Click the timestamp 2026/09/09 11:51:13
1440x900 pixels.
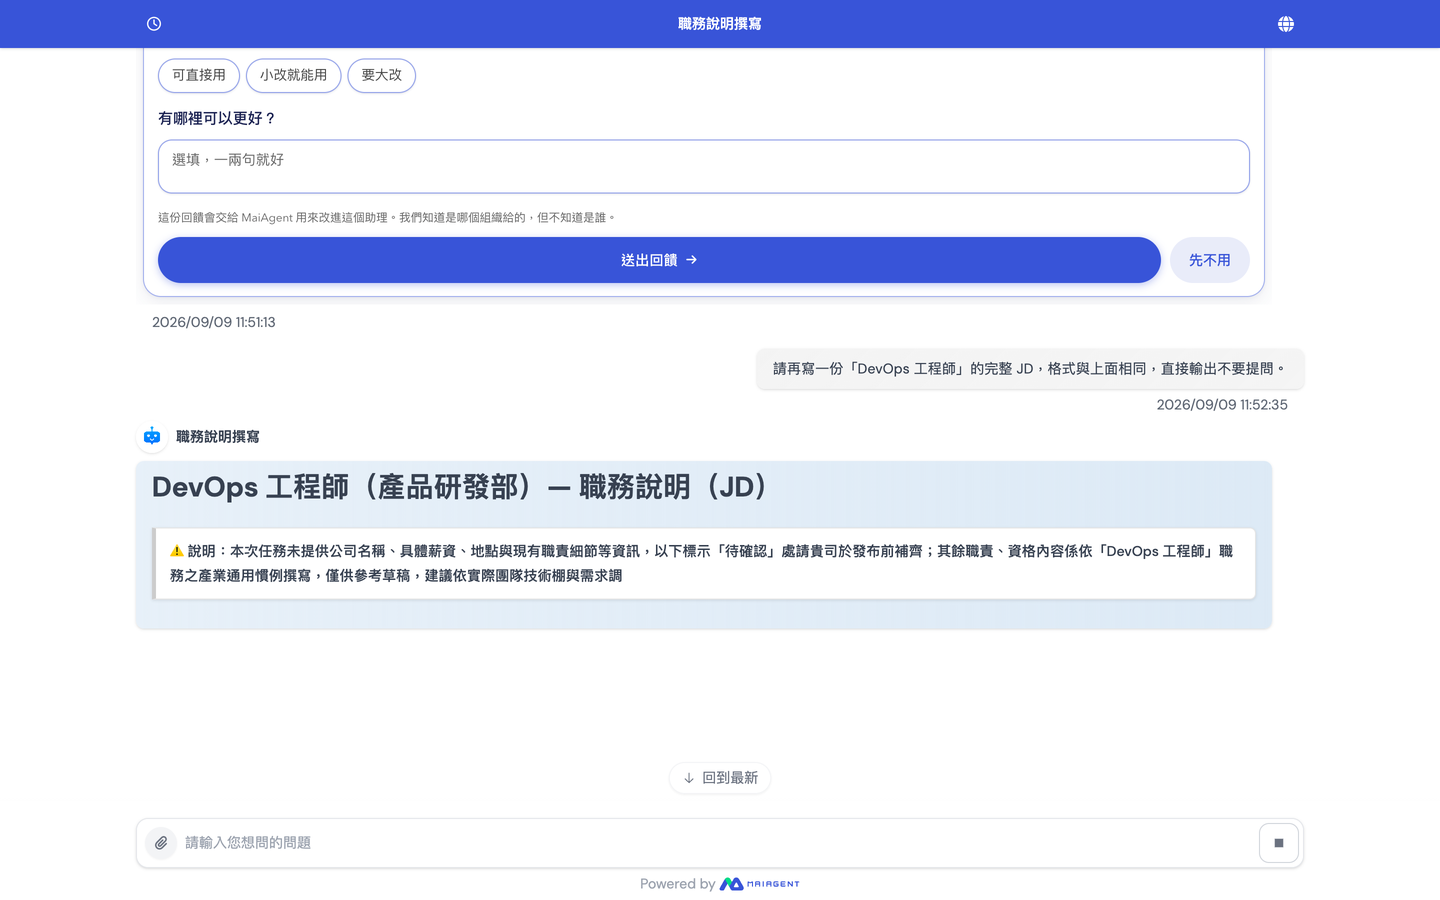(x=214, y=322)
